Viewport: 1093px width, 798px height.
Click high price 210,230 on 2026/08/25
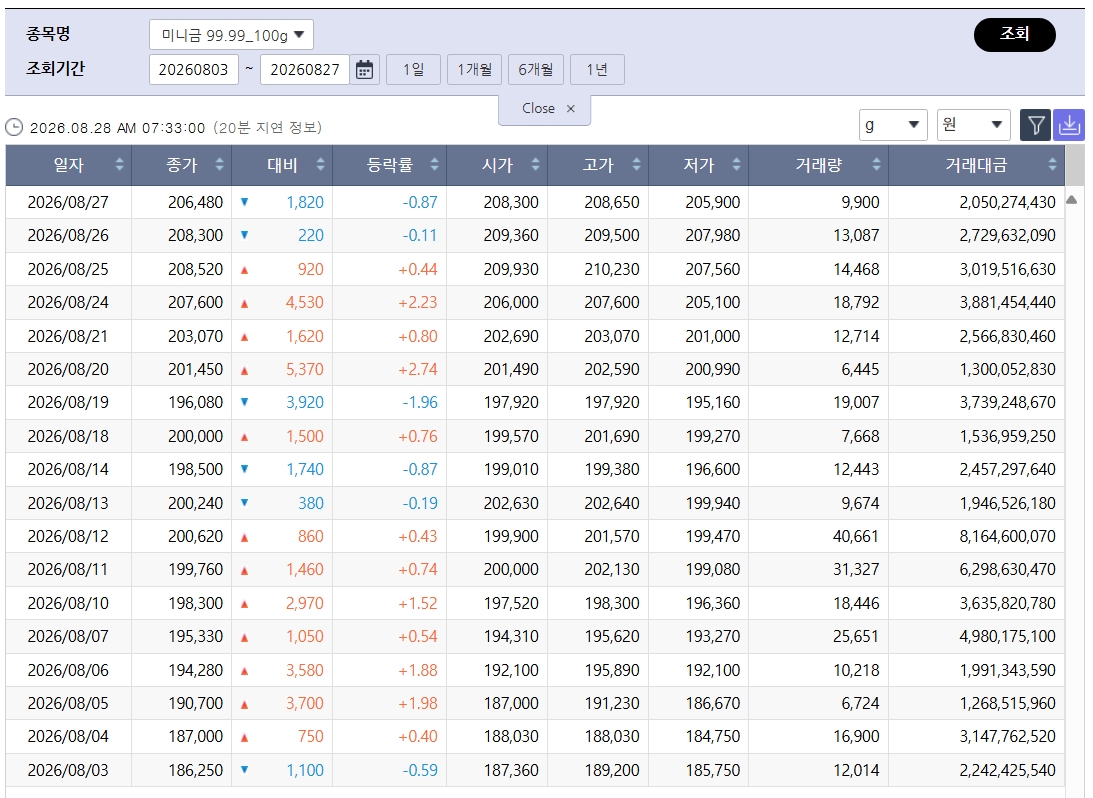click(x=611, y=269)
